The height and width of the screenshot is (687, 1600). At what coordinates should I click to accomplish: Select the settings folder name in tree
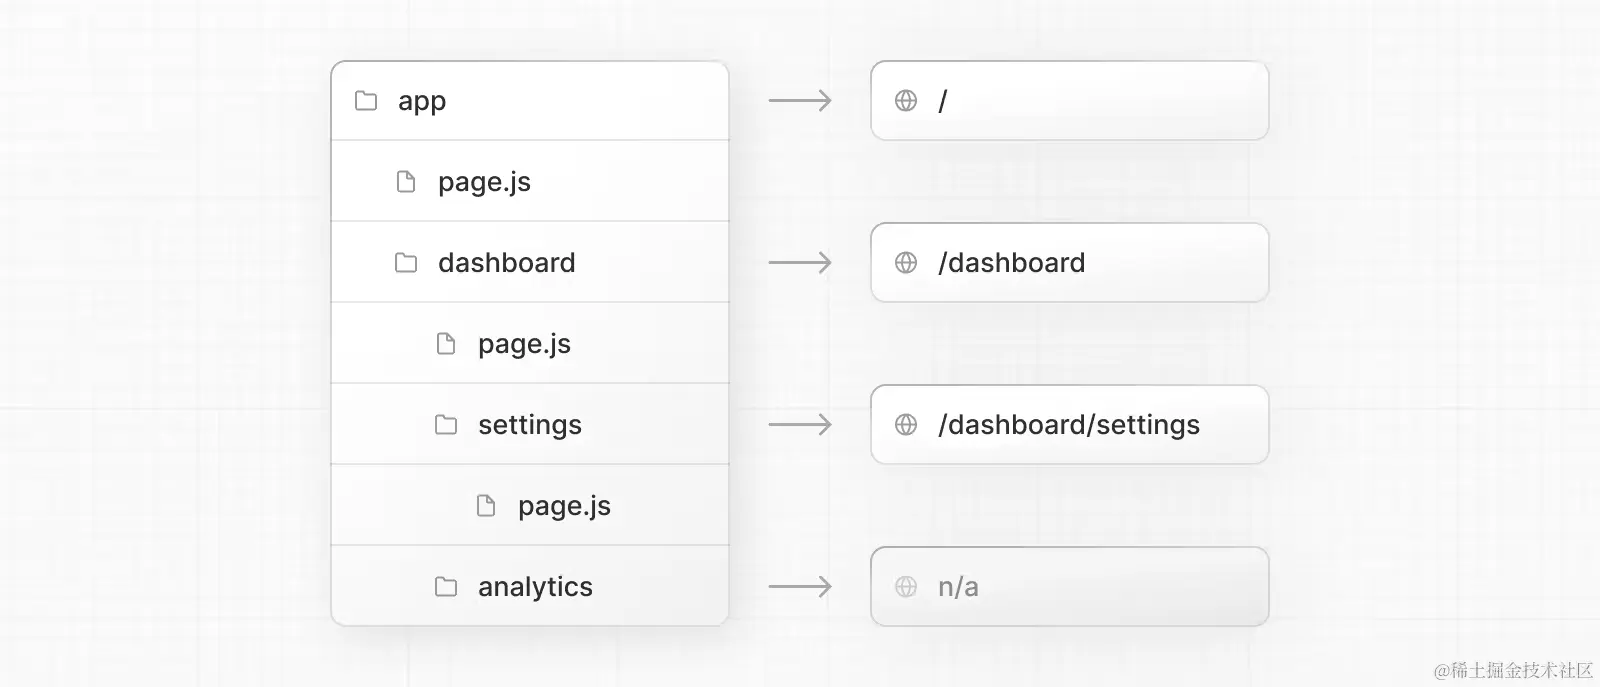529,425
